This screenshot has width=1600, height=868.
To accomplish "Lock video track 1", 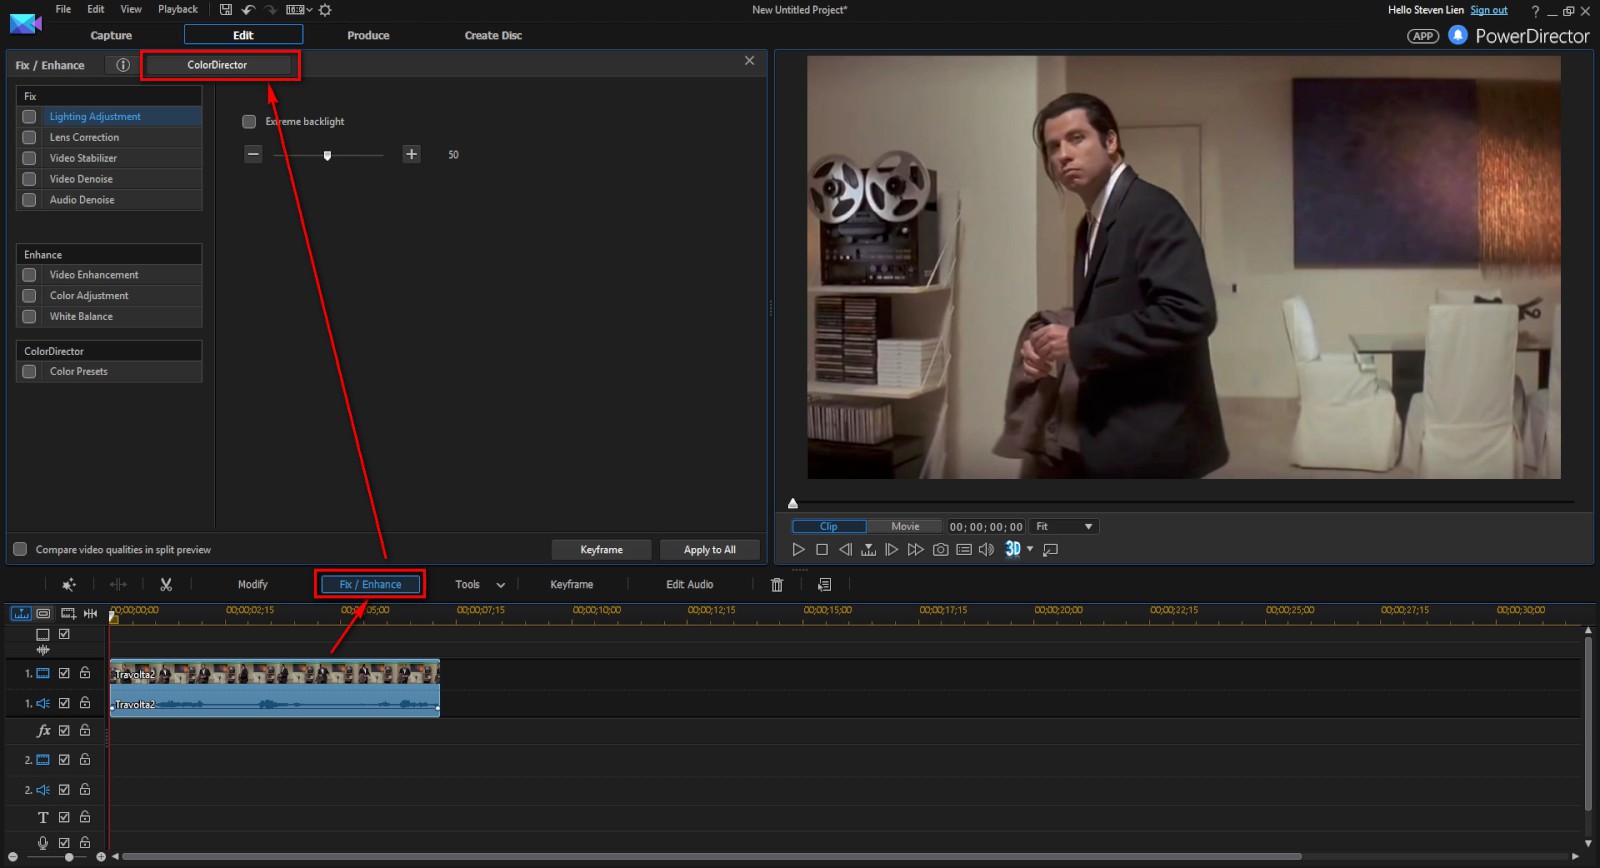I will [x=85, y=674].
